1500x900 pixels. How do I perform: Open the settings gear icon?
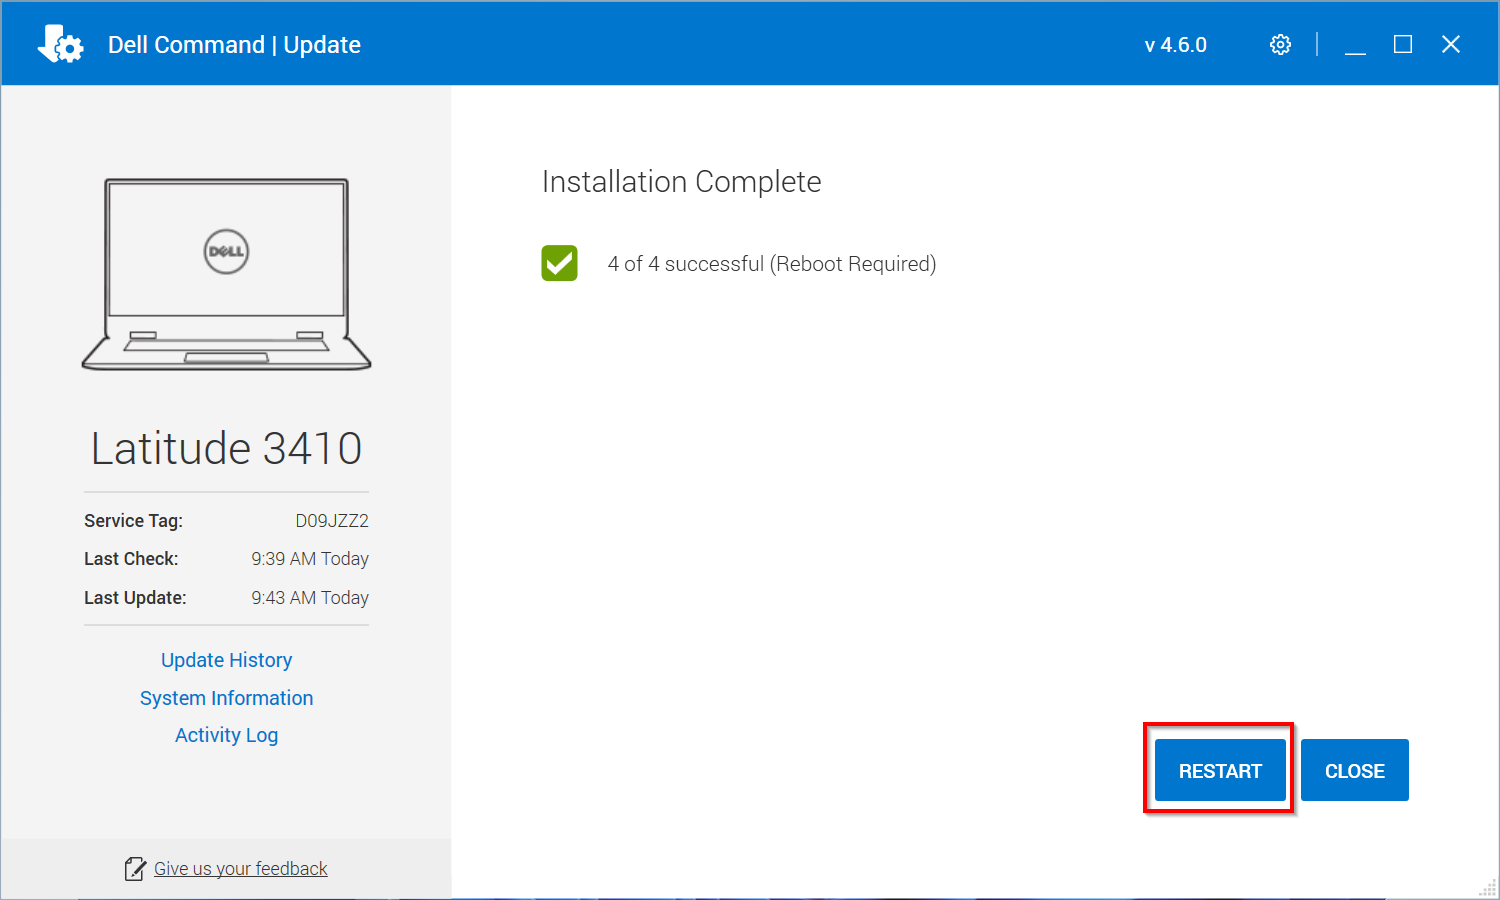tap(1280, 45)
